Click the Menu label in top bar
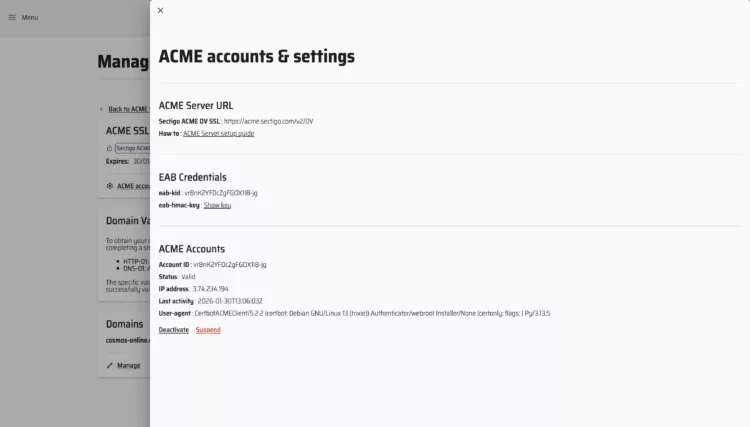 pos(30,17)
